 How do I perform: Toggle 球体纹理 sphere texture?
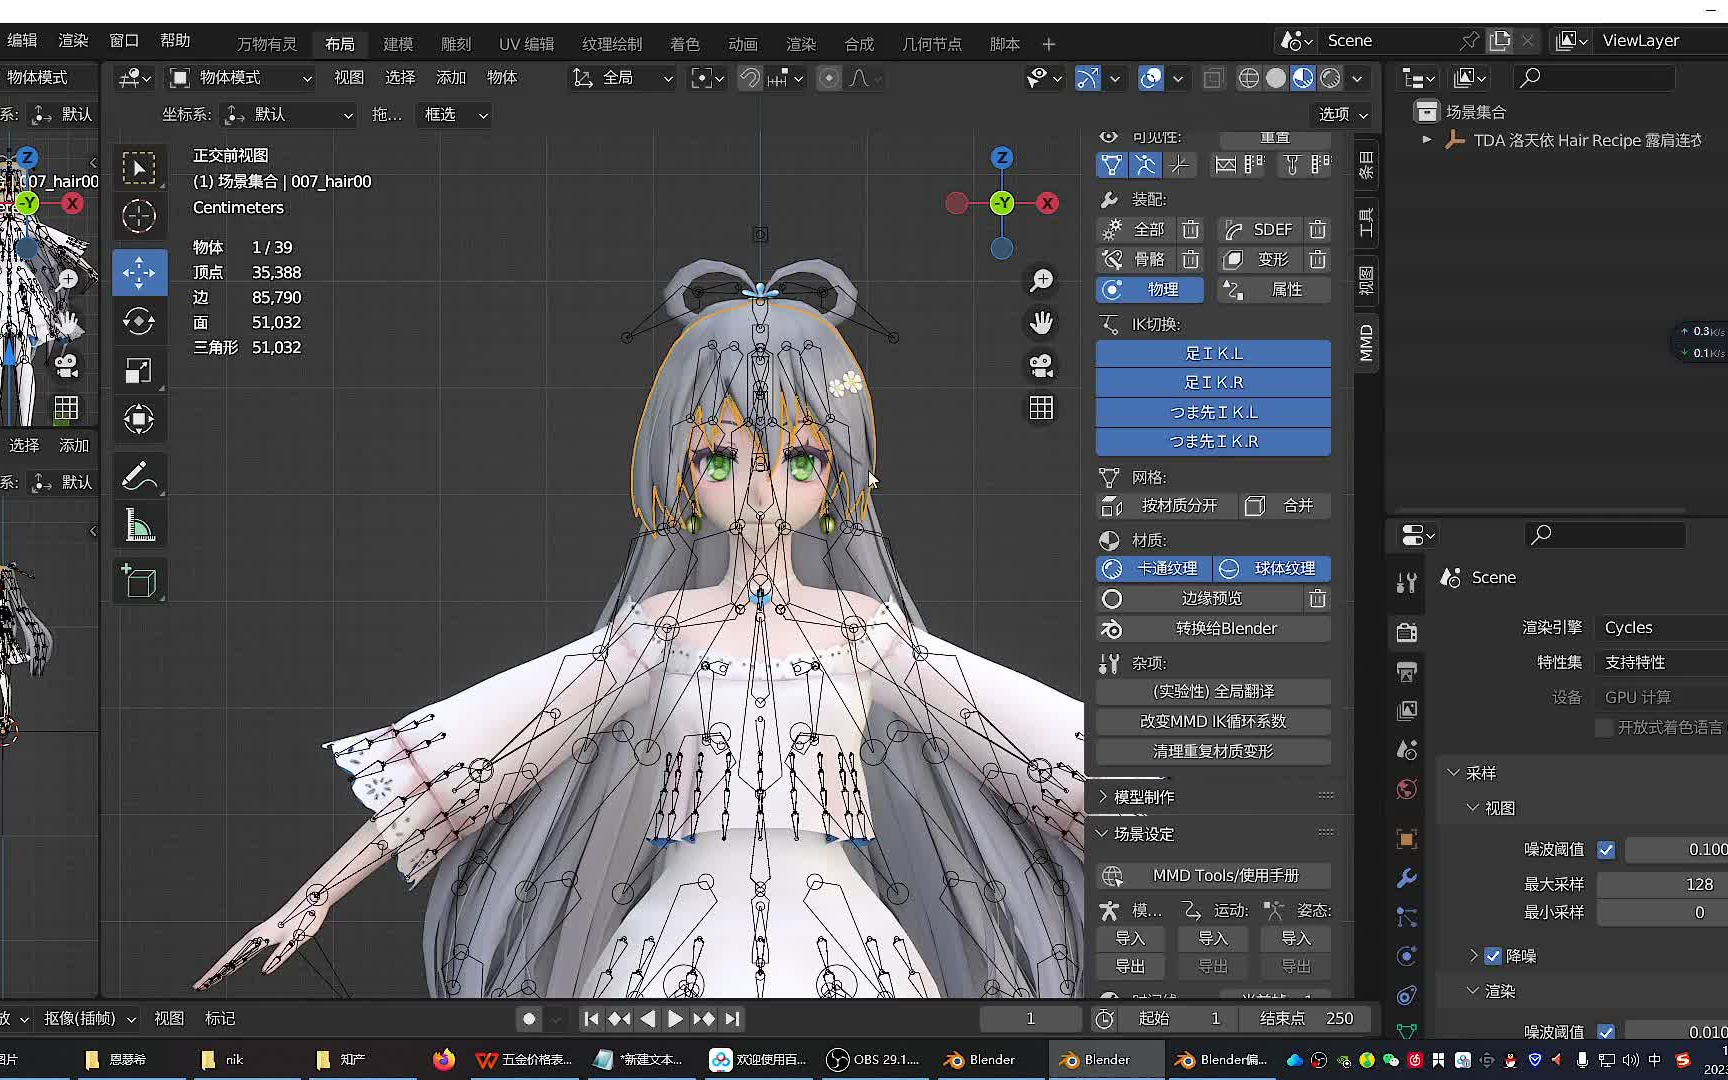pos(1272,569)
